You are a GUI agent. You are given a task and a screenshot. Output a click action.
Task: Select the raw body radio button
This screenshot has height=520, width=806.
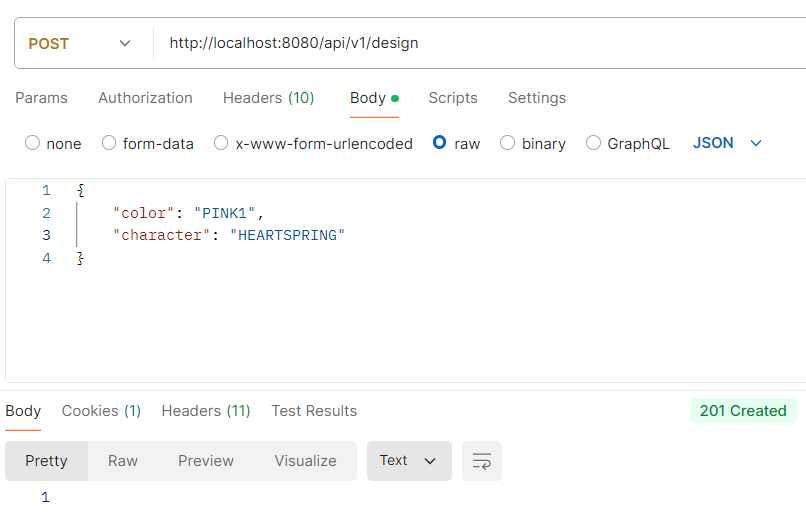pos(439,142)
